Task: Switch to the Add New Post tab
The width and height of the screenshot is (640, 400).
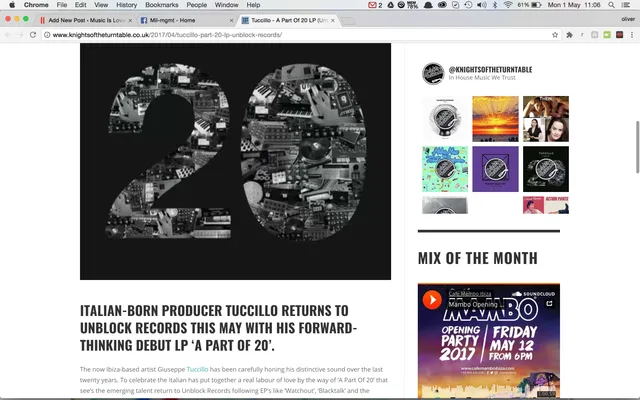Action: tap(86, 20)
